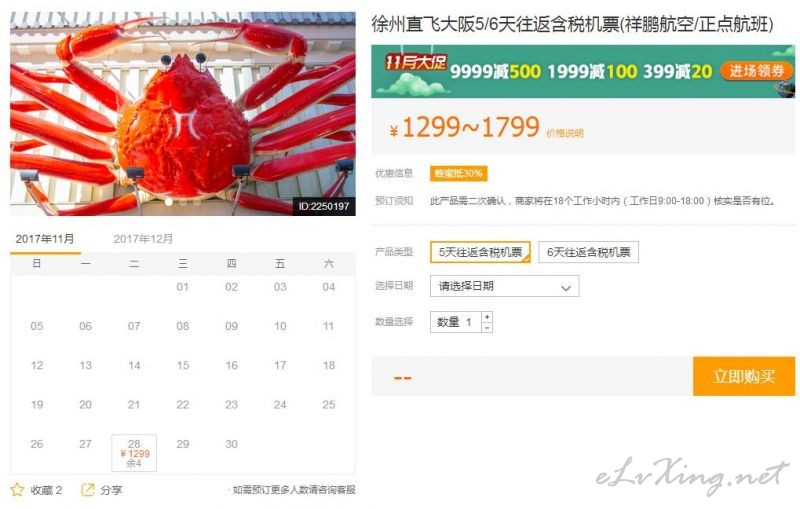Click the 蜂蜜抵30% discount tag

click(458, 173)
